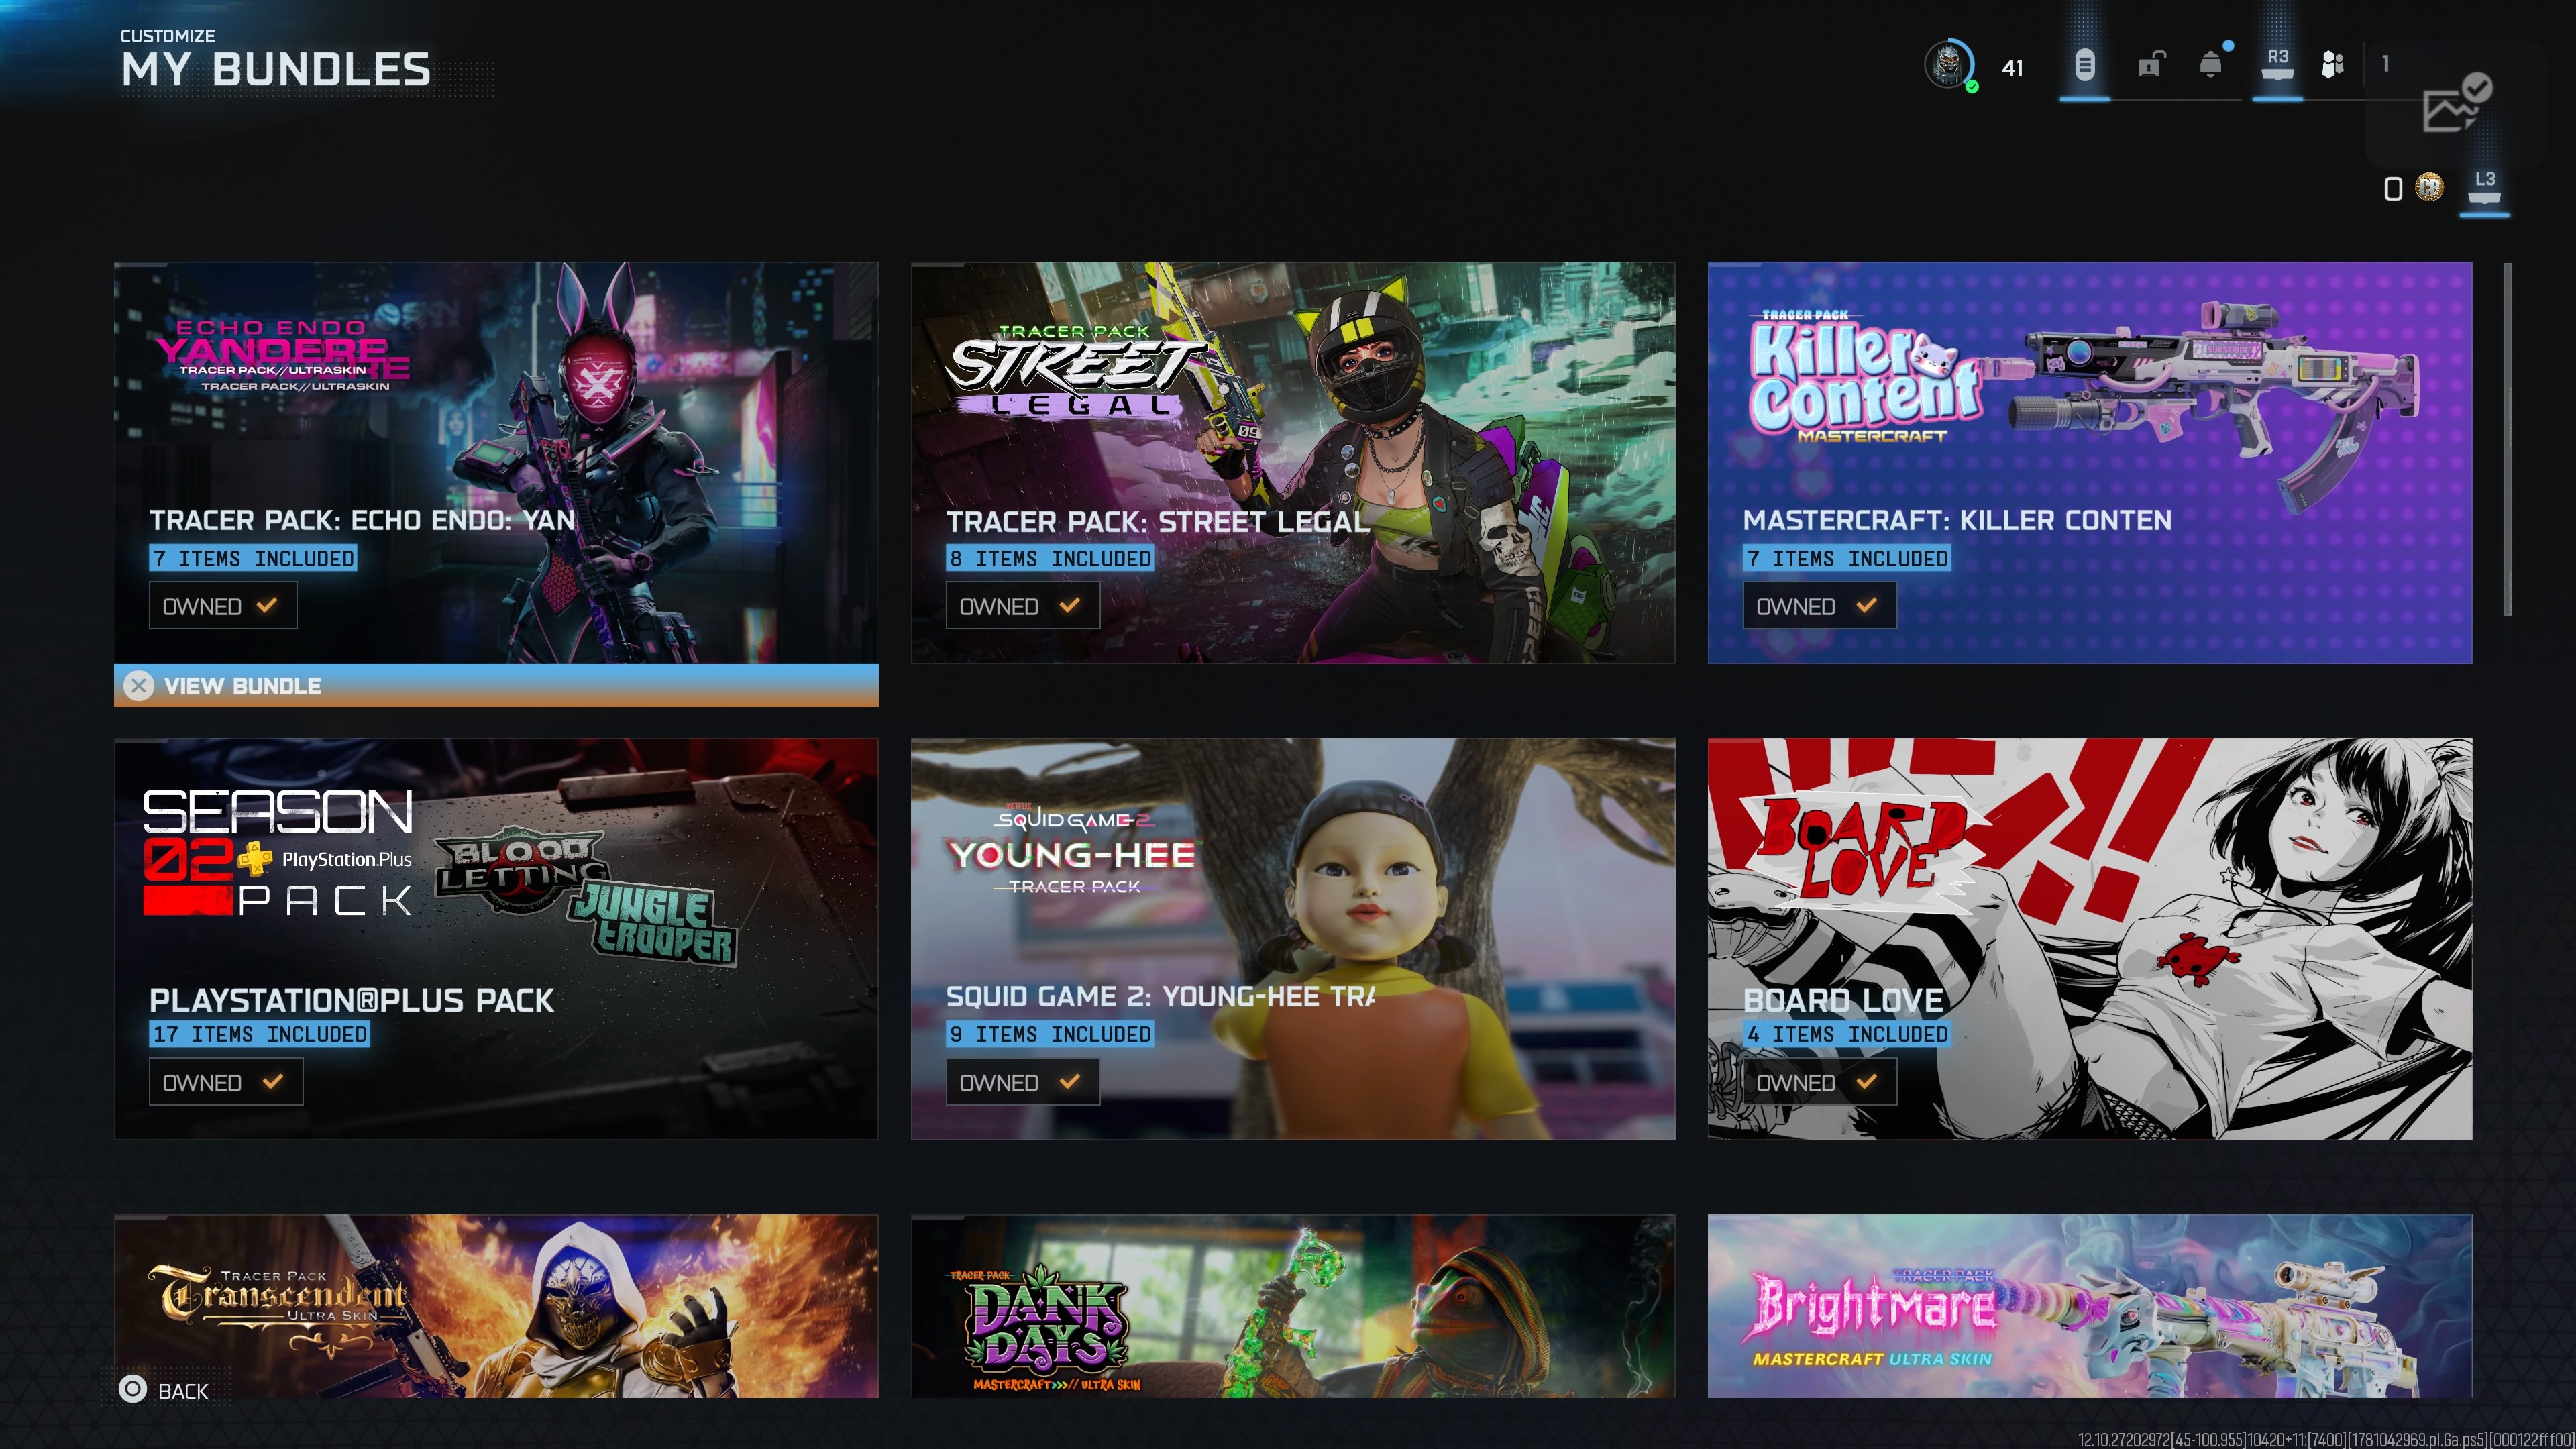The height and width of the screenshot is (1449, 2576).
Task: Click the image with checkmark icon
Action: 2456,102
